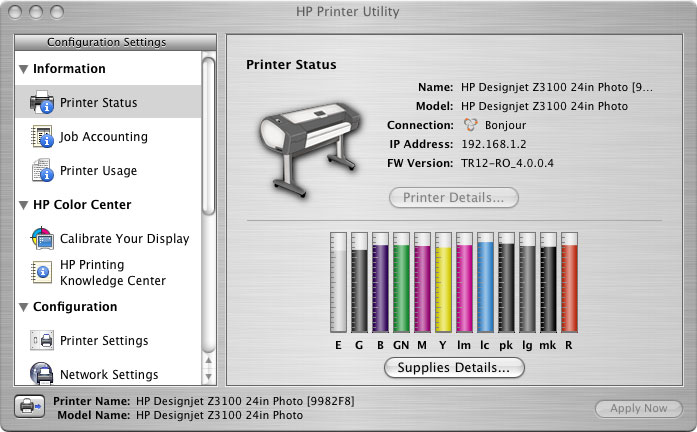The image size is (697, 432).
Task: Click the G gray ink gauge
Action: pos(359,282)
